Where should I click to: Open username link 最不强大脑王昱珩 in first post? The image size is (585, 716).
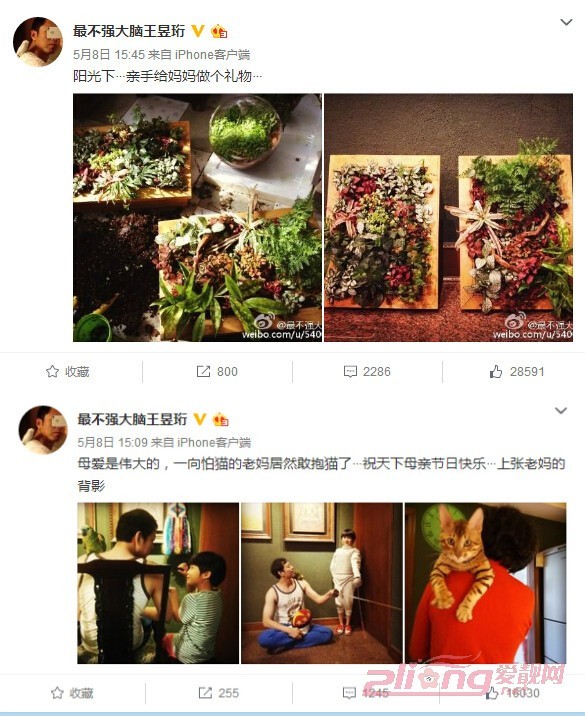click(129, 31)
